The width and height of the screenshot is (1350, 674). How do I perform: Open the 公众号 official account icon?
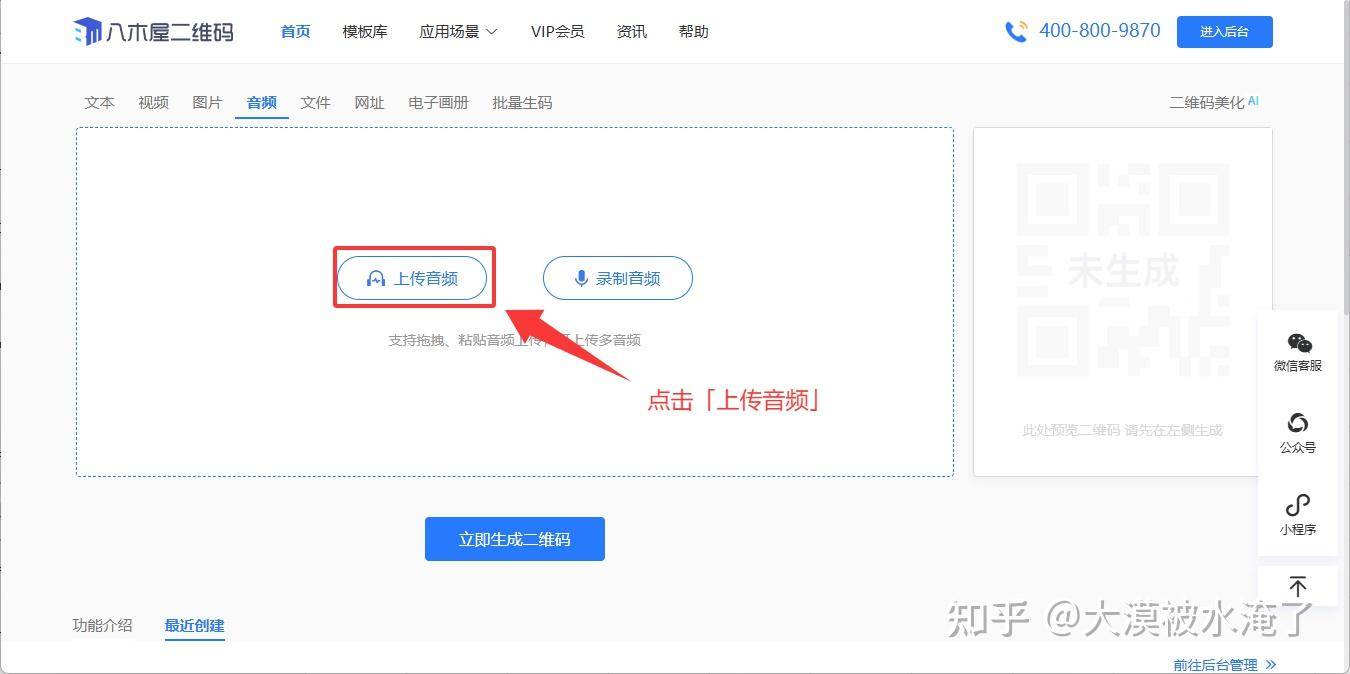coord(1298,423)
